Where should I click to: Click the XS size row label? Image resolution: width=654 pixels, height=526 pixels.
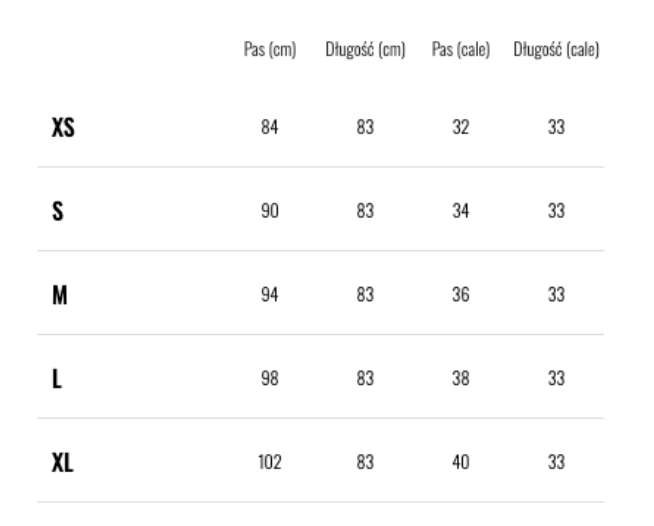tap(62, 128)
